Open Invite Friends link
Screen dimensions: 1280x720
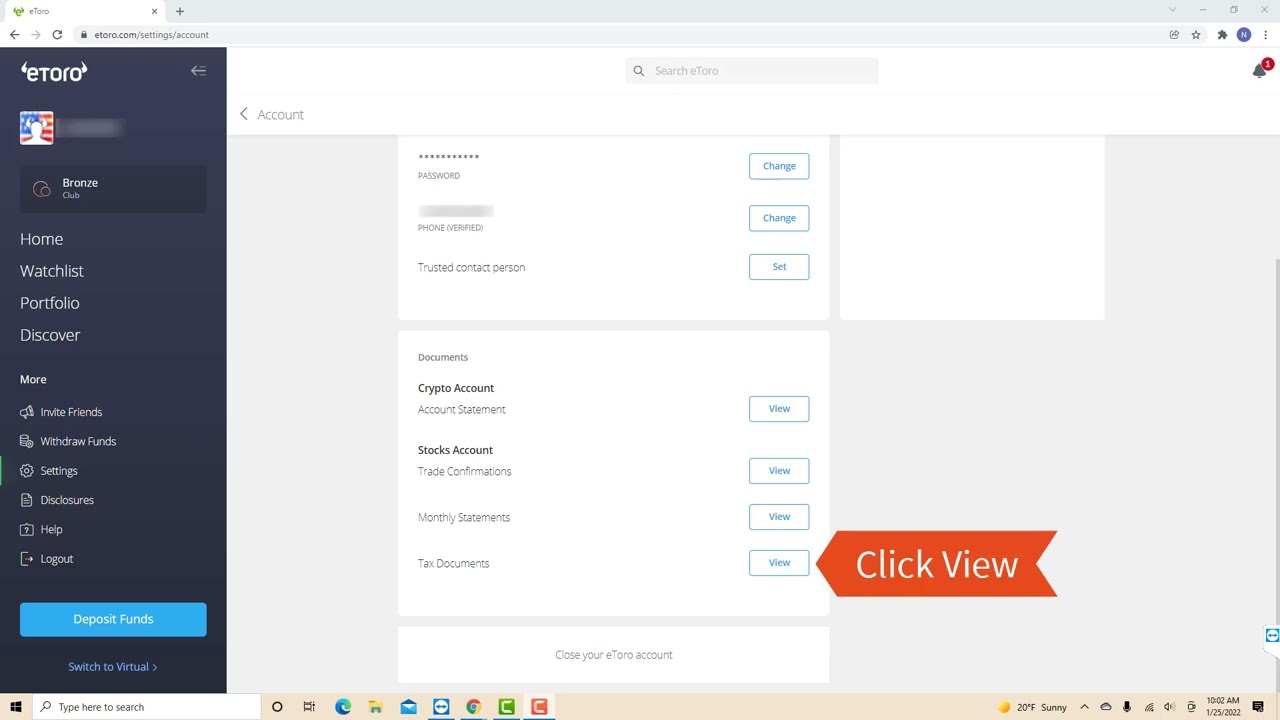pyautogui.click(x=71, y=412)
